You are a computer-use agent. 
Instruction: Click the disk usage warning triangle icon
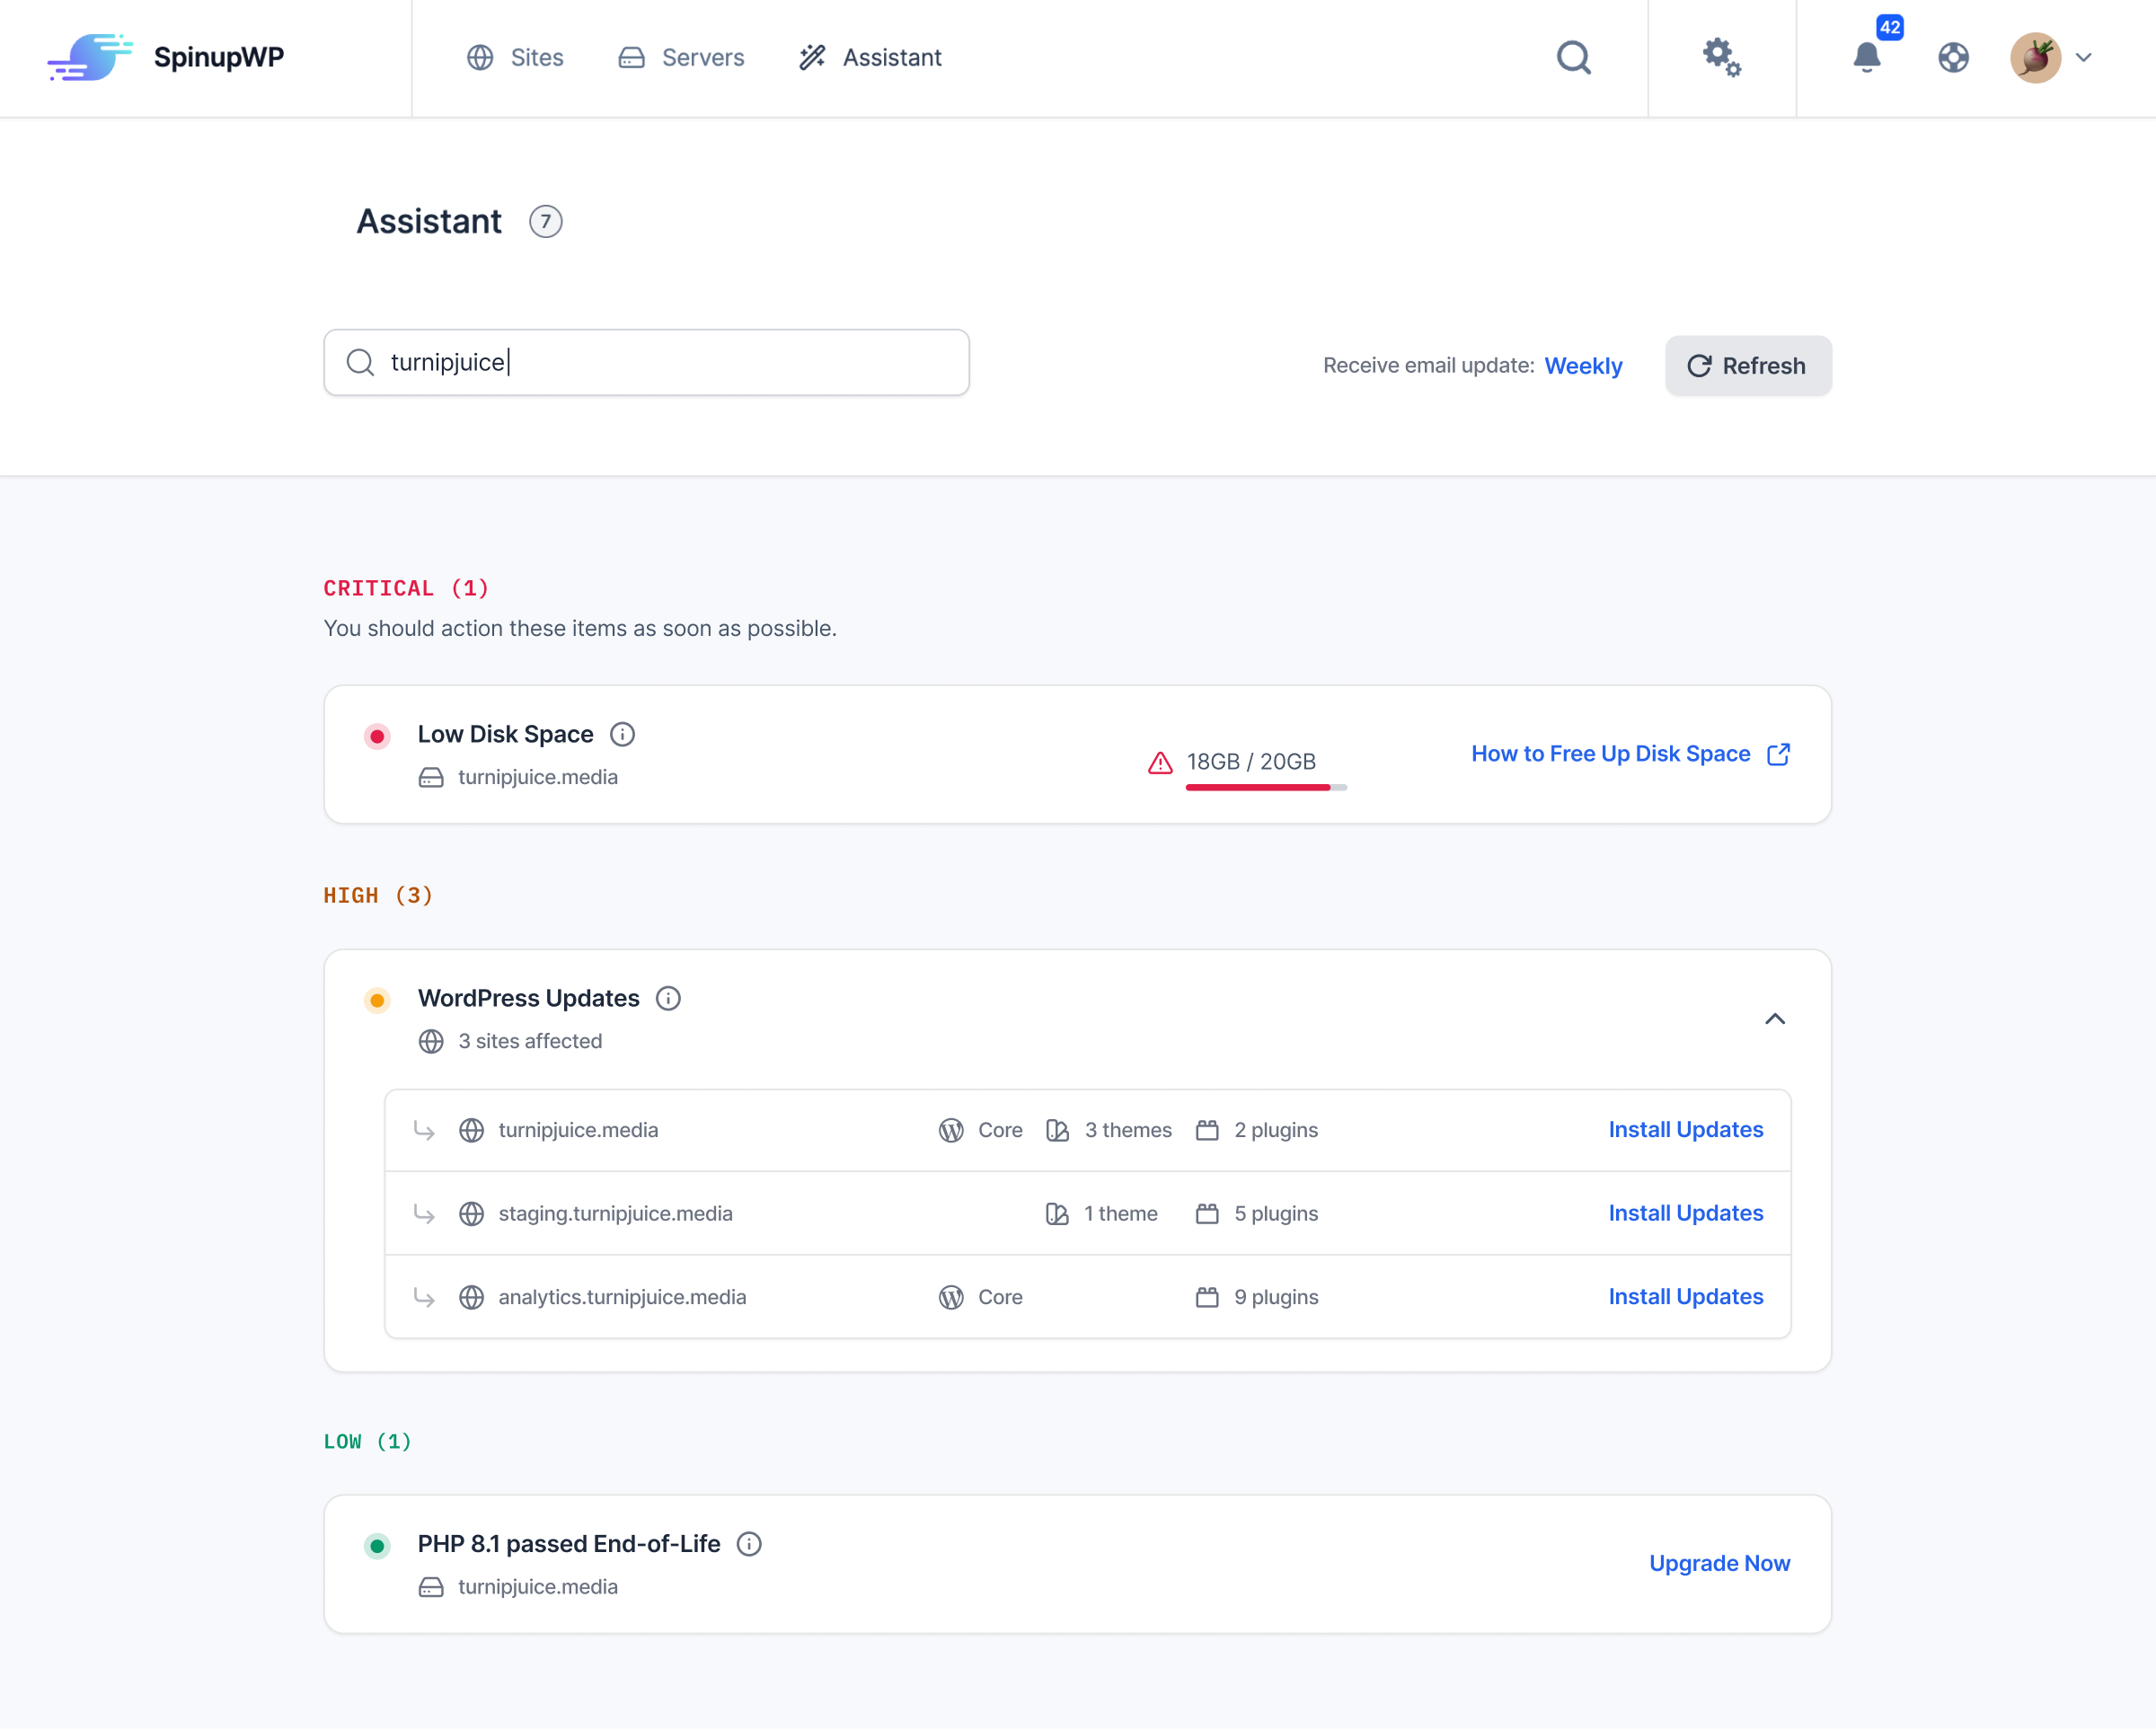(x=1160, y=763)
